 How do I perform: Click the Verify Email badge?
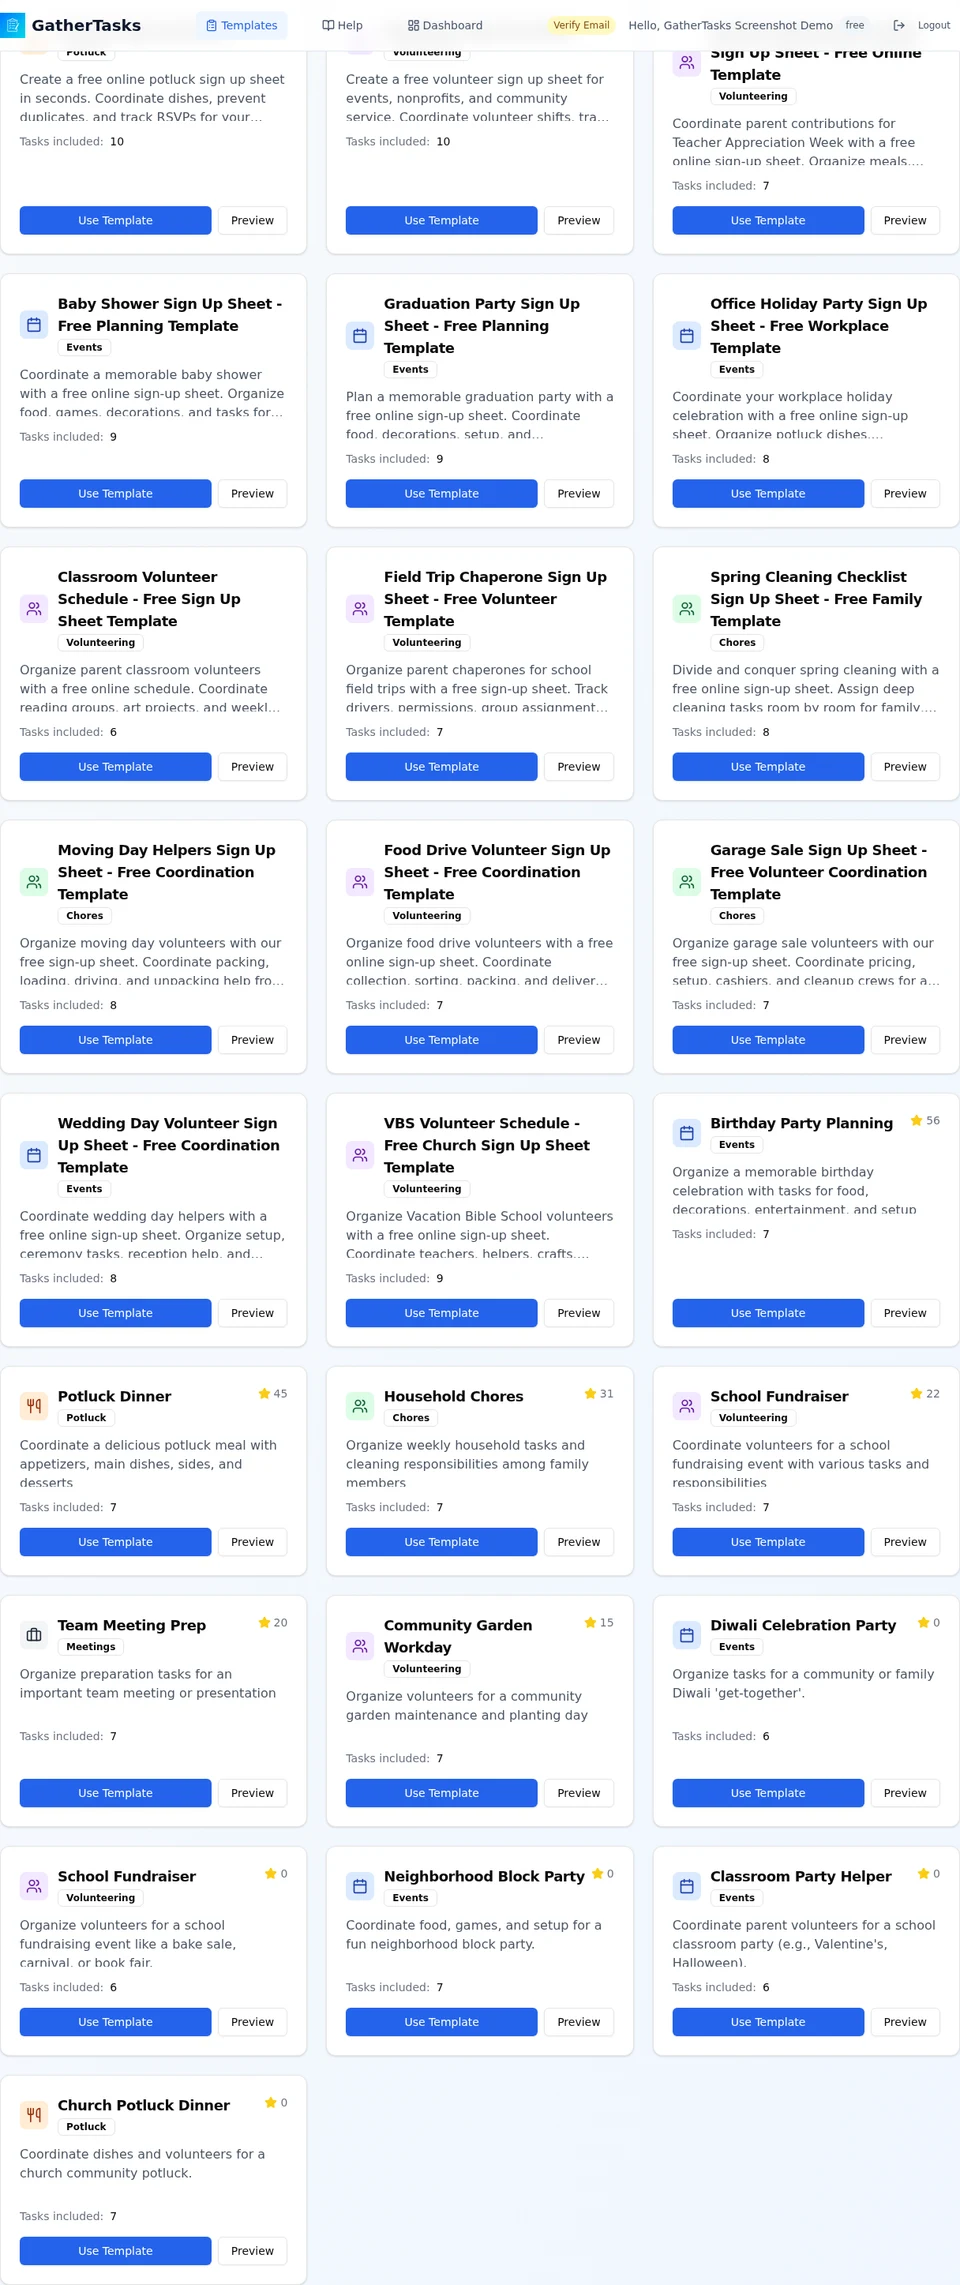click(581, 24)
